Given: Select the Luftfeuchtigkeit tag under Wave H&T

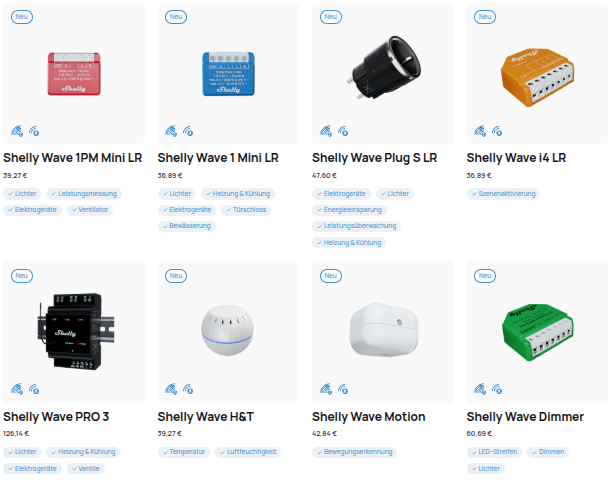Looking at the screenshot, I should point(248,452).
